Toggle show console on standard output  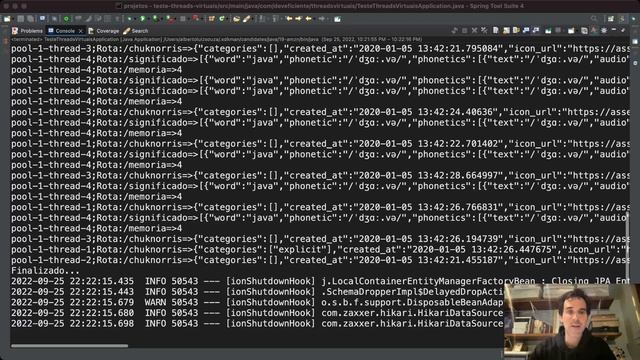click(526, 30)
